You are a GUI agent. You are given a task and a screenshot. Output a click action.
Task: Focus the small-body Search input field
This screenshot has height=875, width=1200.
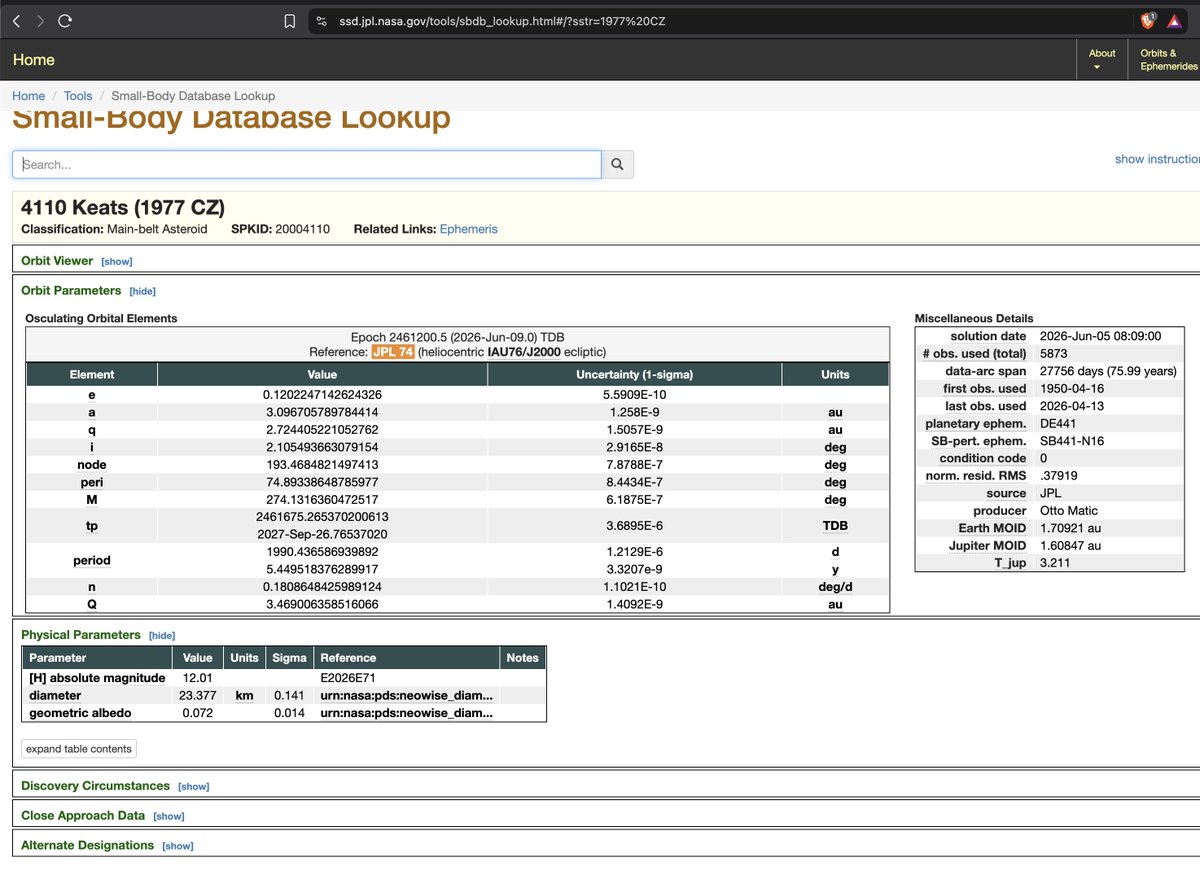307,164
